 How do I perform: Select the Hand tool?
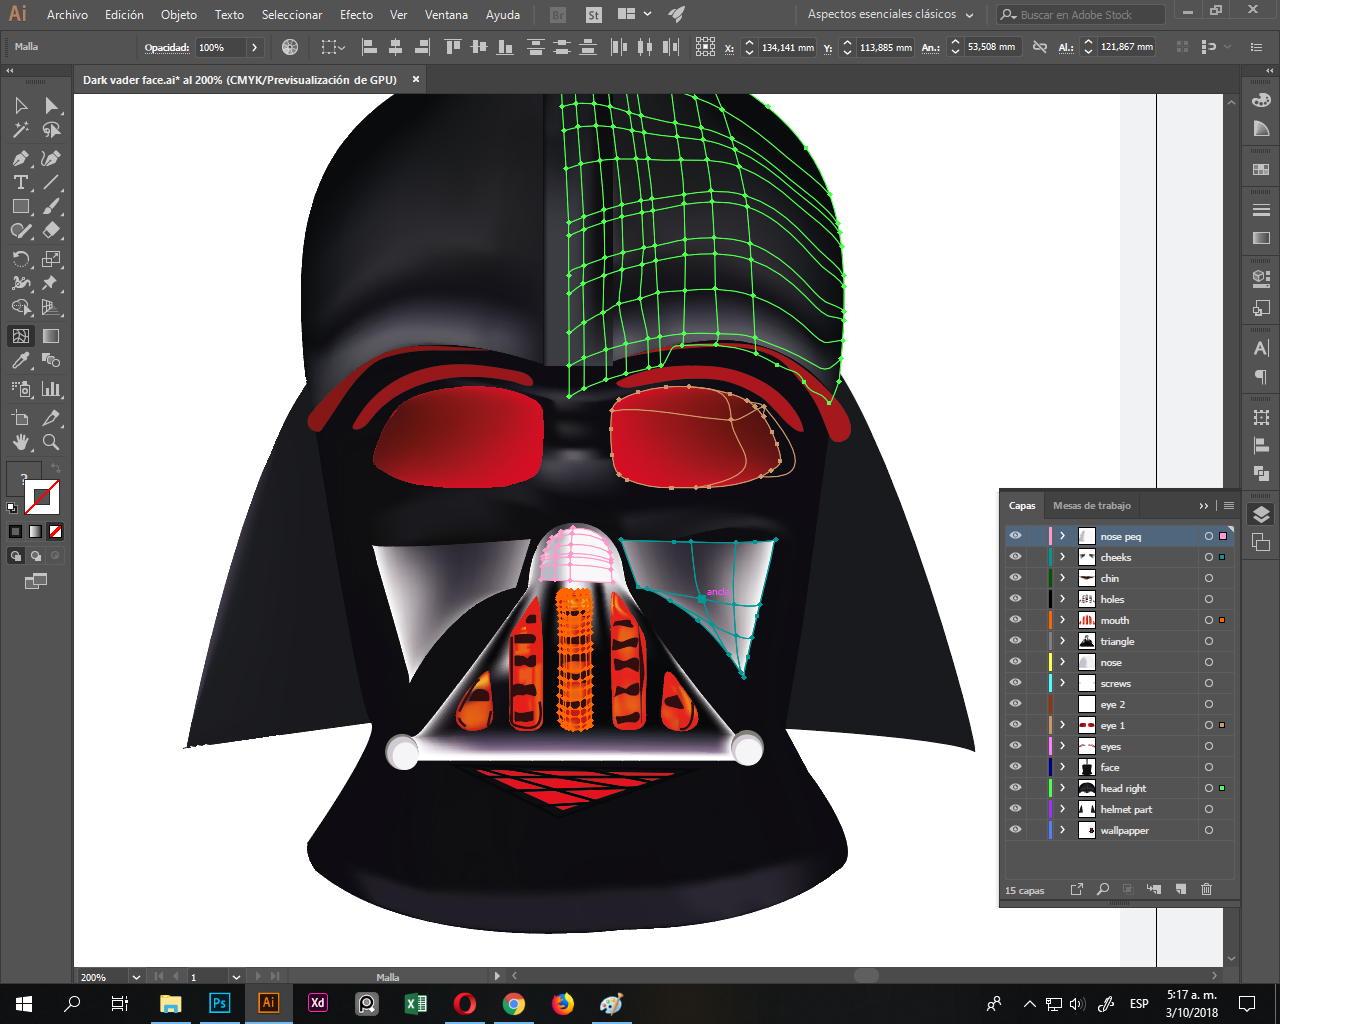click(21, 442)
